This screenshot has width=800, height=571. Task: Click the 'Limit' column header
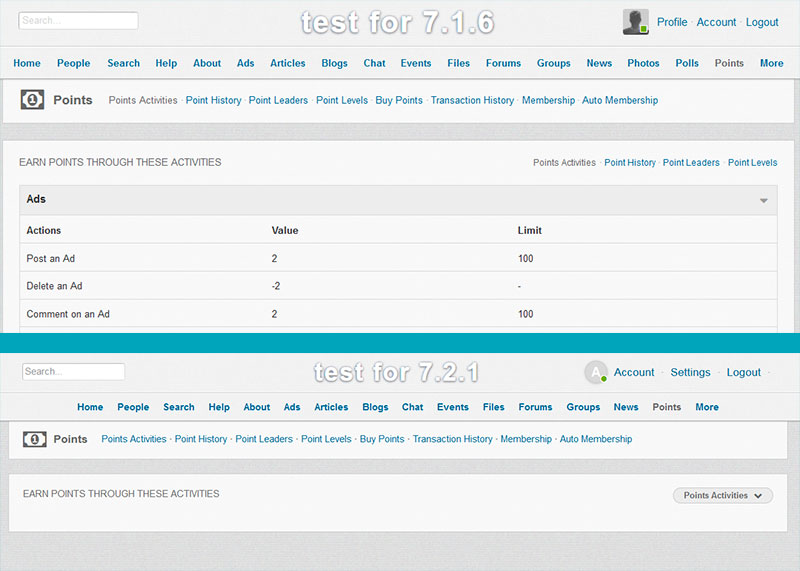coord(530,230)
